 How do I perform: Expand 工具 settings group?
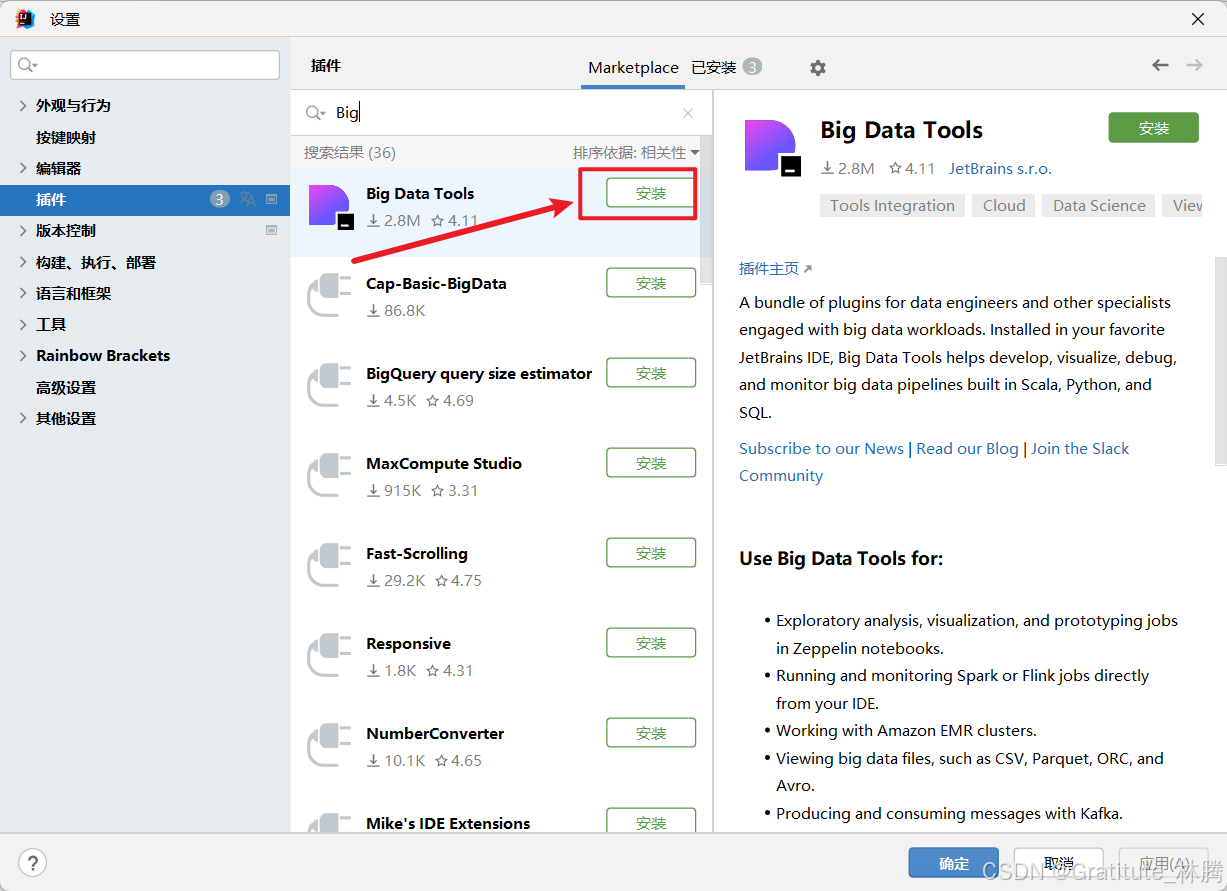(23, 324)
